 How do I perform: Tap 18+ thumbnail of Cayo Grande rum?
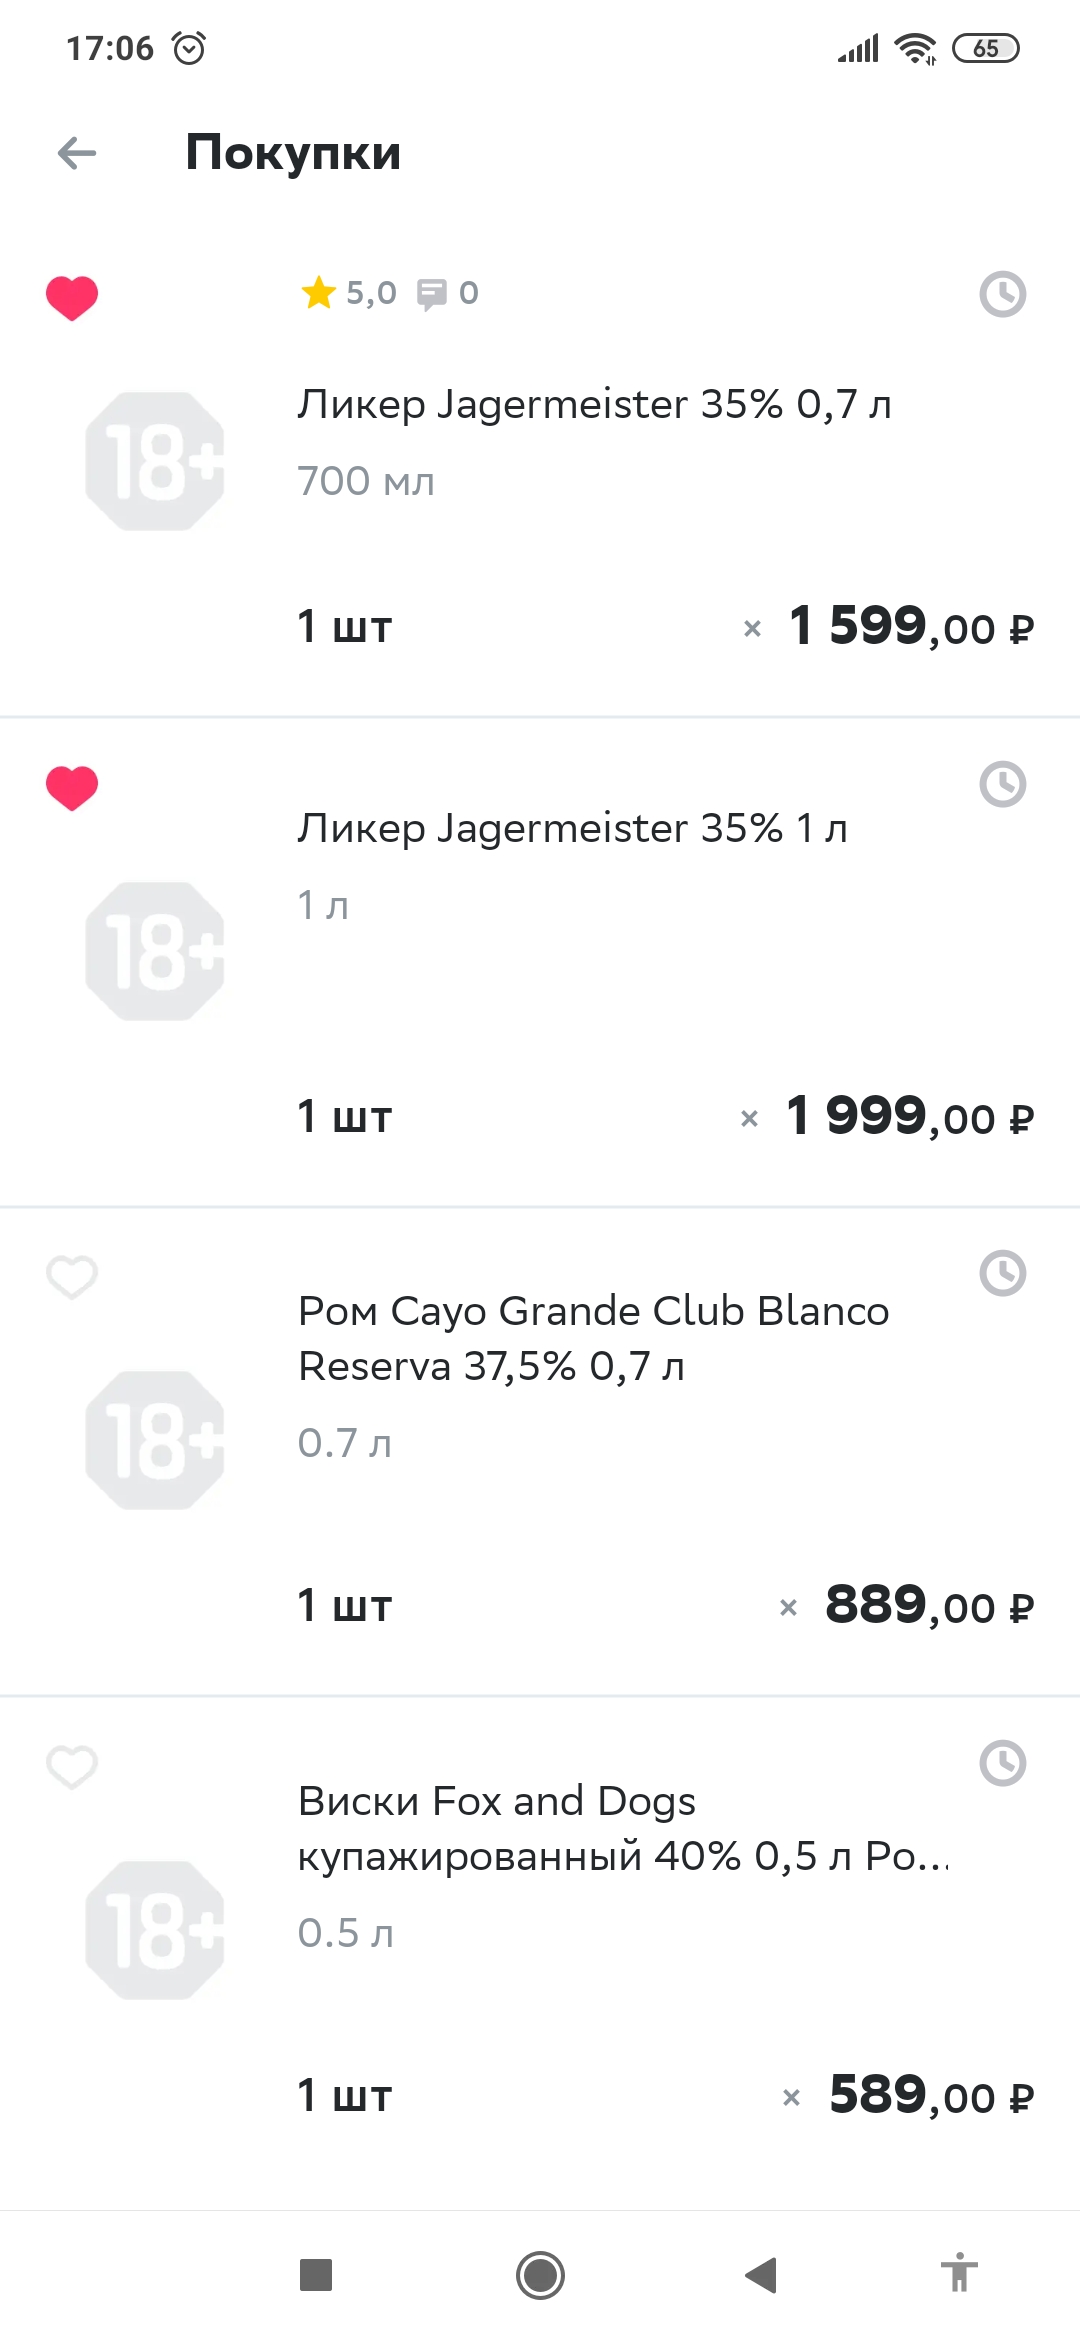click(x=155, y=1440)
